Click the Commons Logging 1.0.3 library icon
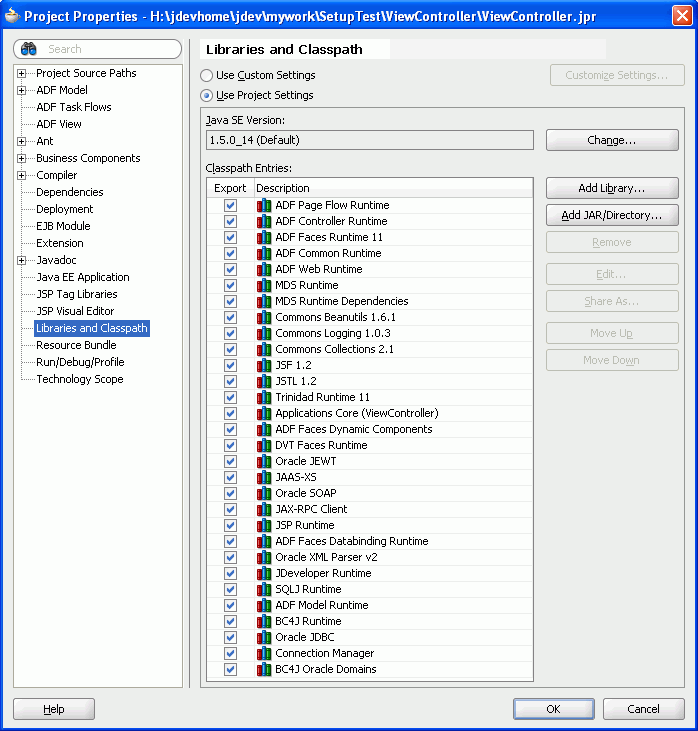The image size is (698, 731). point(264,333)
